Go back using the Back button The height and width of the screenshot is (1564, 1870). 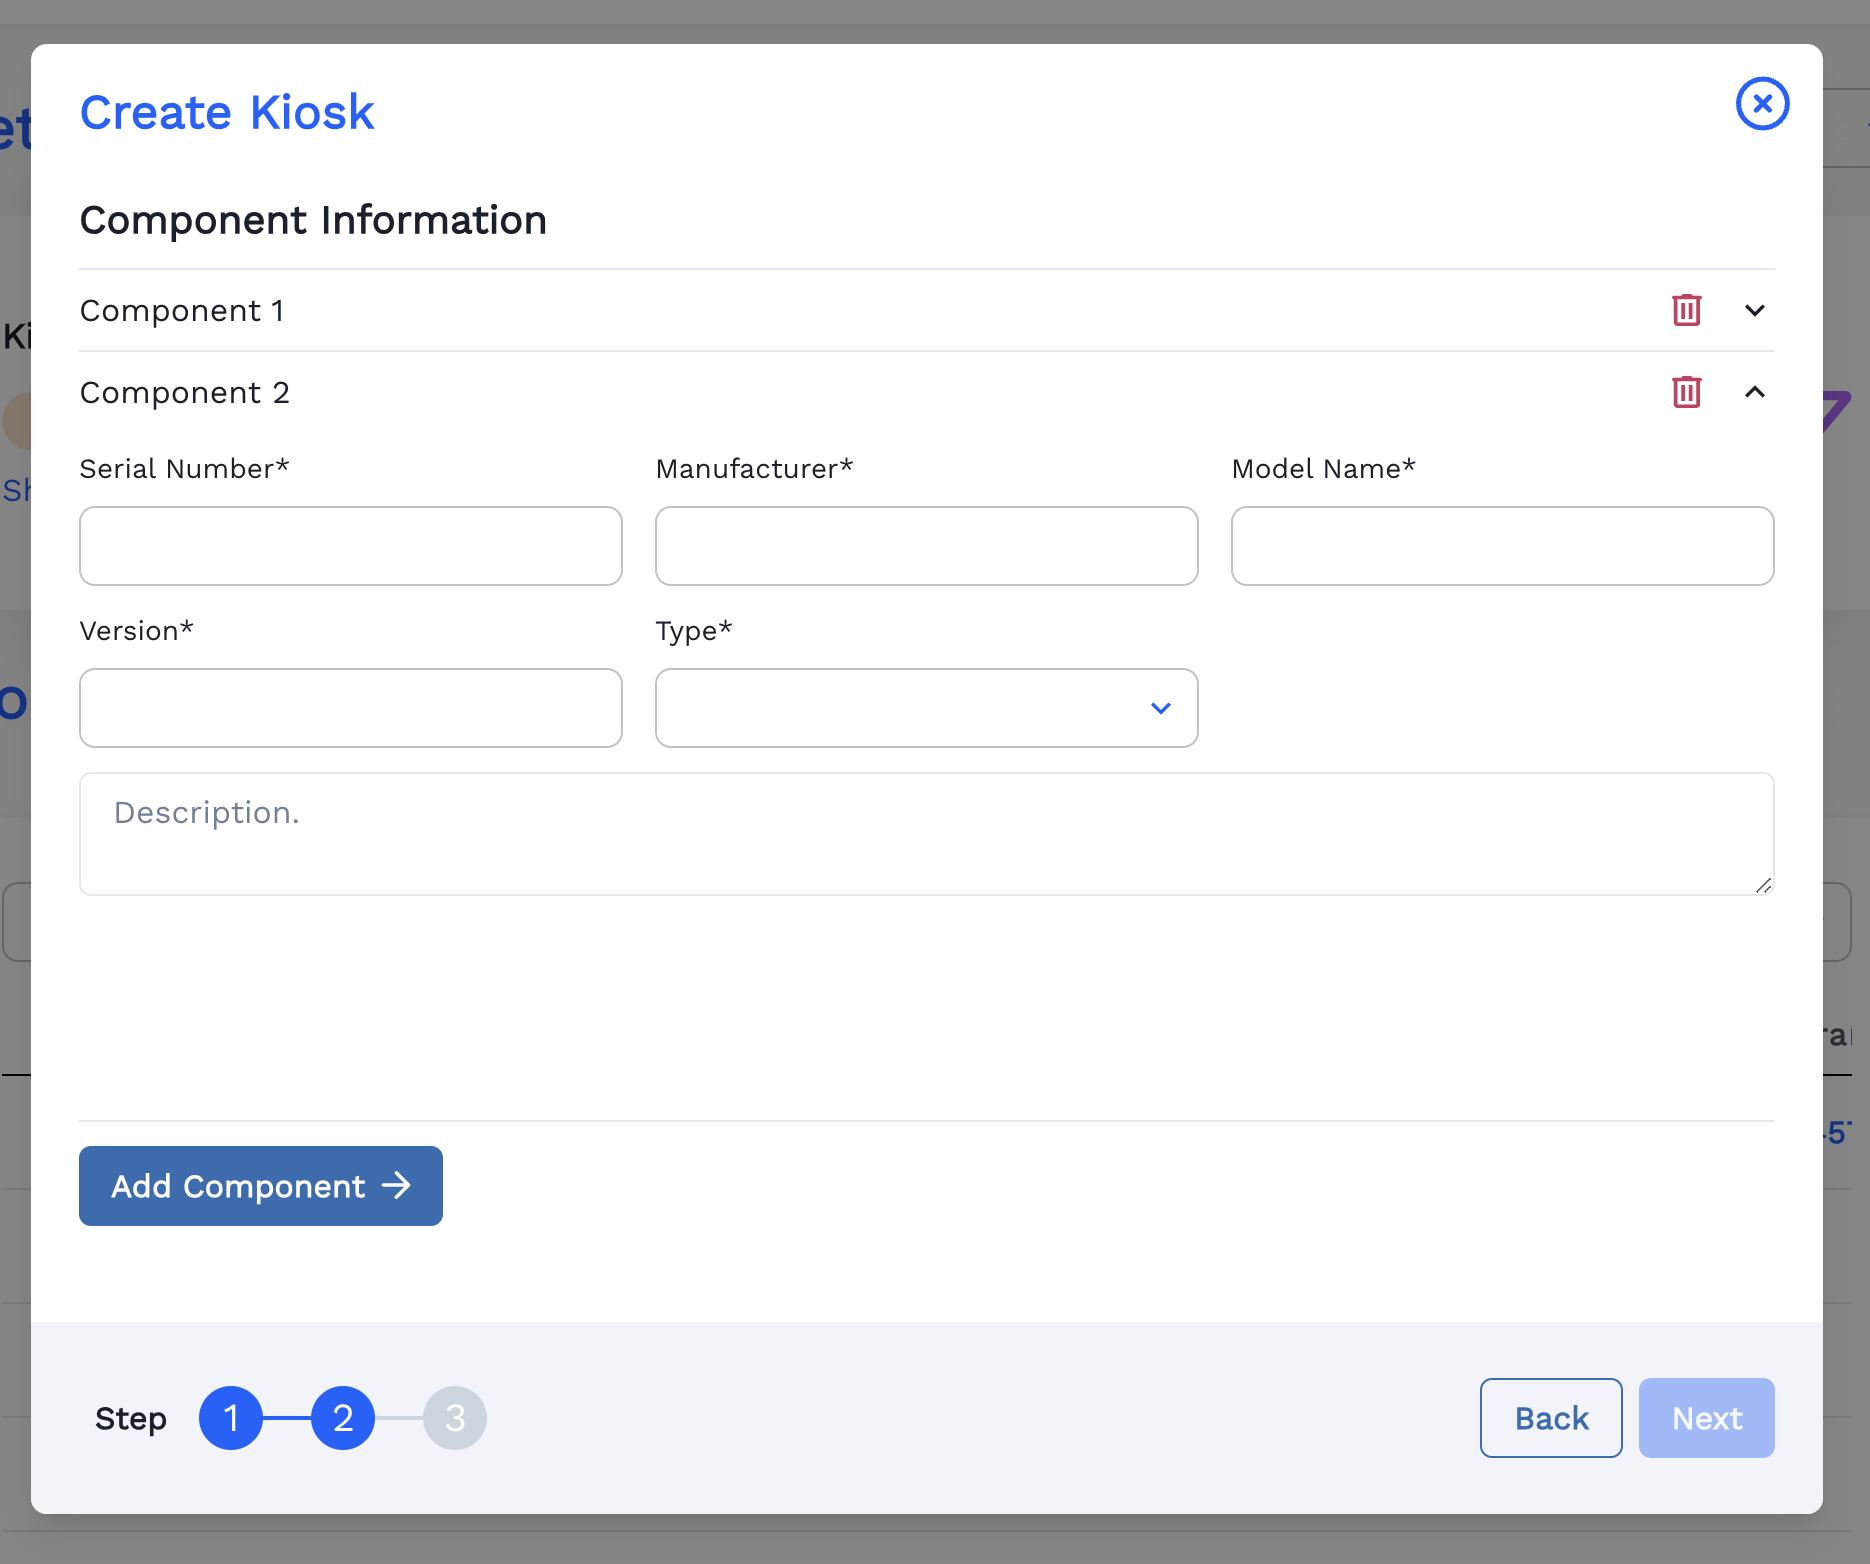tap(1550, 1418)
